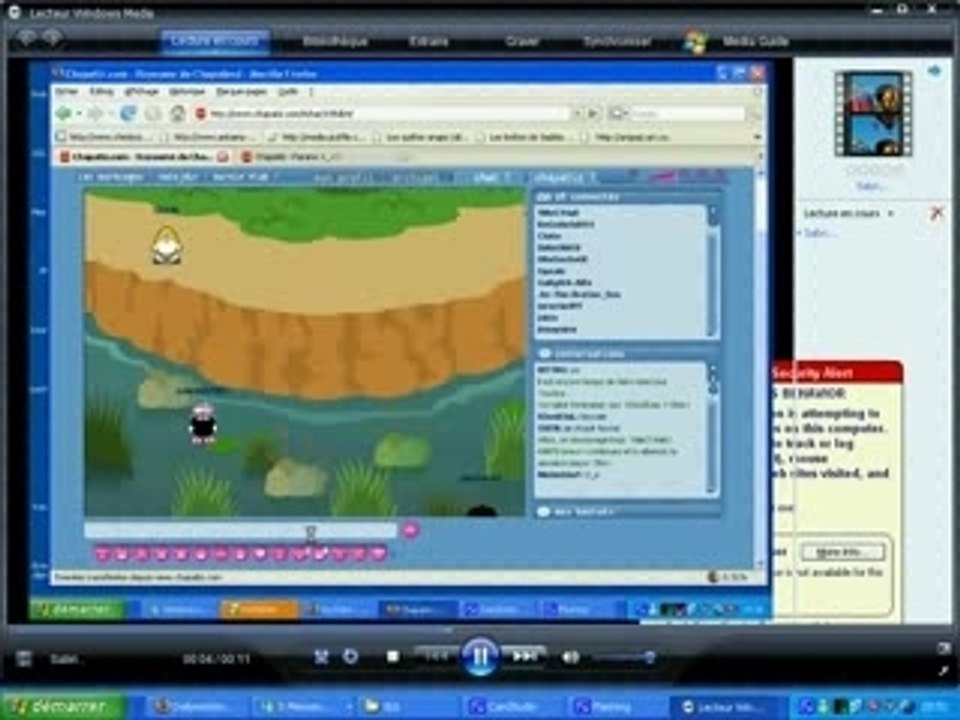Open the Media Guide tab
Viewport: 960px width, 720px height.
tap(755, 41)
